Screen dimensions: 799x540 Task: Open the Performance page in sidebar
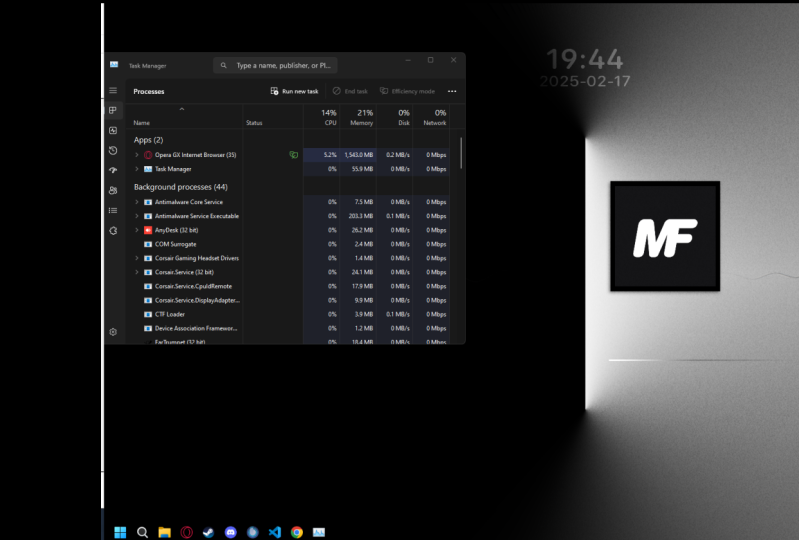point(113,130)
